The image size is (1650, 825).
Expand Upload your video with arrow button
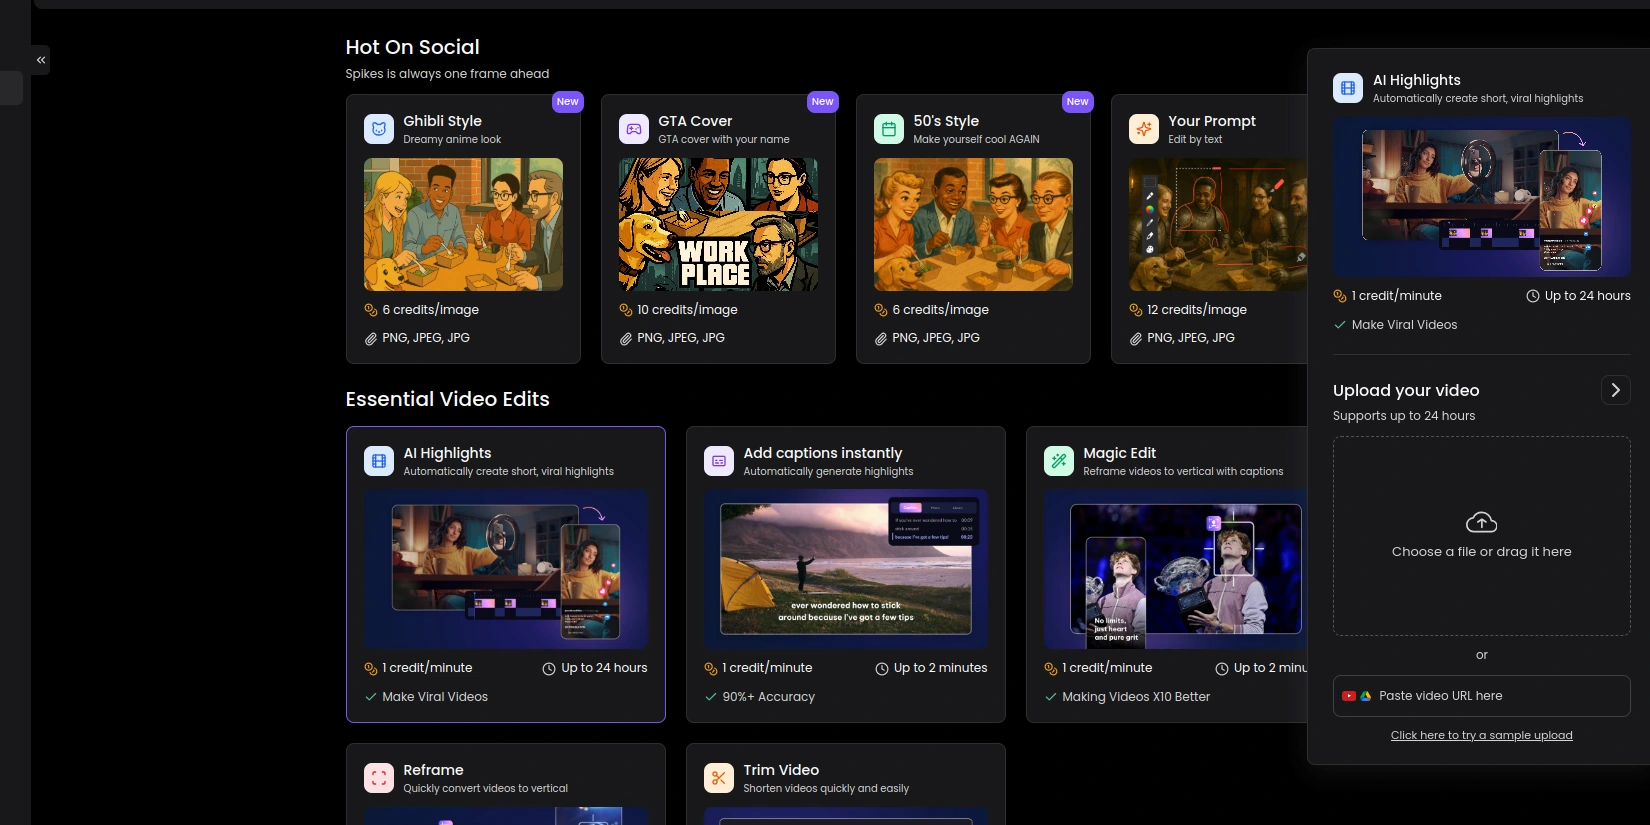coord(1615,390)
